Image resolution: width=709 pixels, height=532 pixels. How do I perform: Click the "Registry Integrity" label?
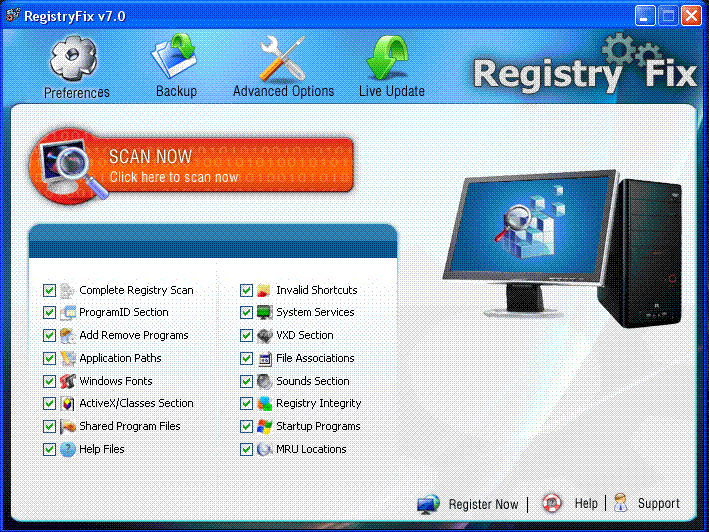coord(318,404)
